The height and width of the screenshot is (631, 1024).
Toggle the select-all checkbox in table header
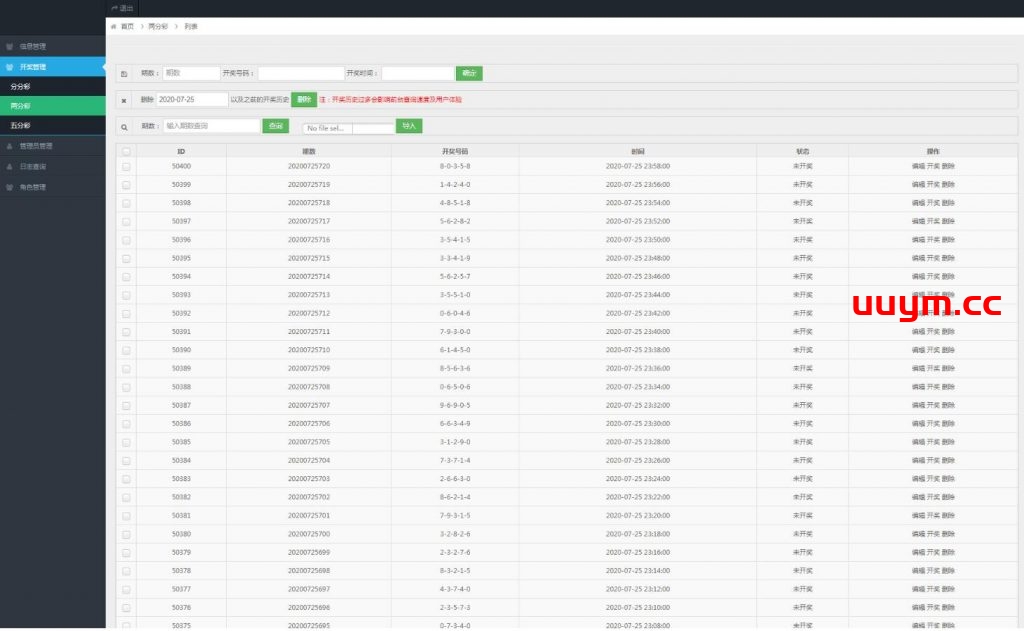[x=126, y=152]
